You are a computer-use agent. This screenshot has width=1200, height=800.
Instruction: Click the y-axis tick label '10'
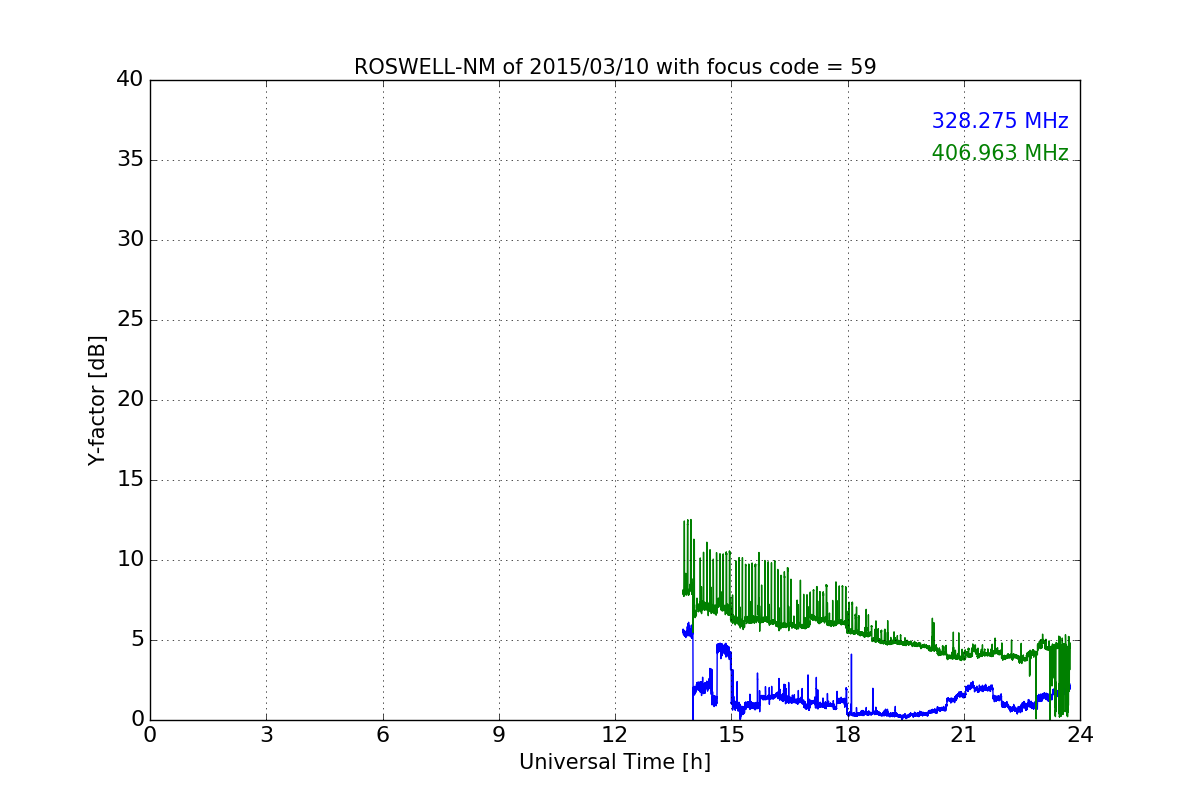tap(130, 560)
